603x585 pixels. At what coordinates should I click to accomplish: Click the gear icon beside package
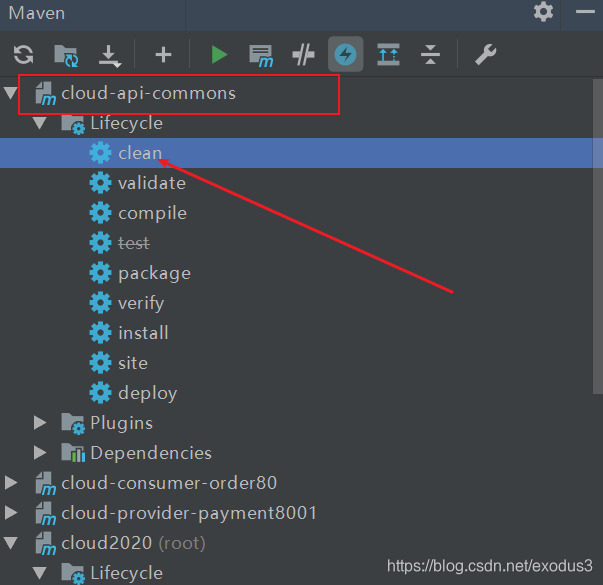pos(100,273)
